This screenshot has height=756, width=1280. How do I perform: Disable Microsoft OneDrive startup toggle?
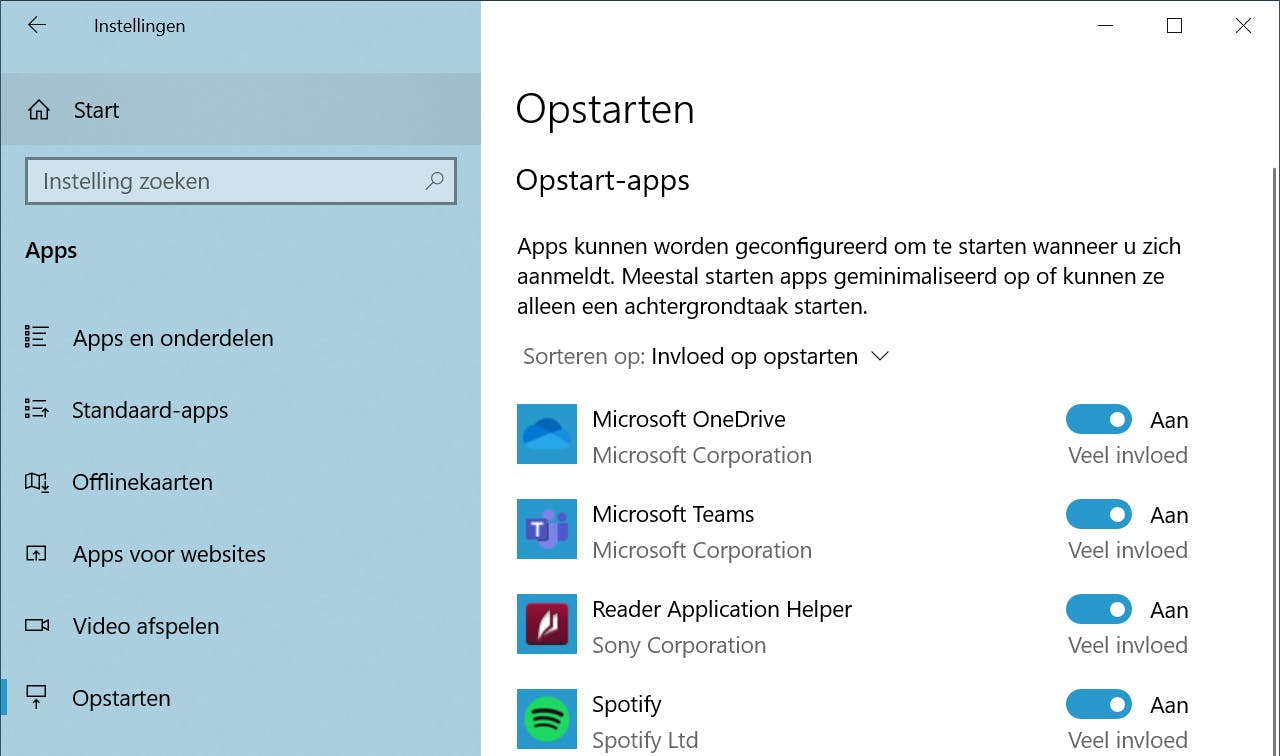(x=1098, y=419)
